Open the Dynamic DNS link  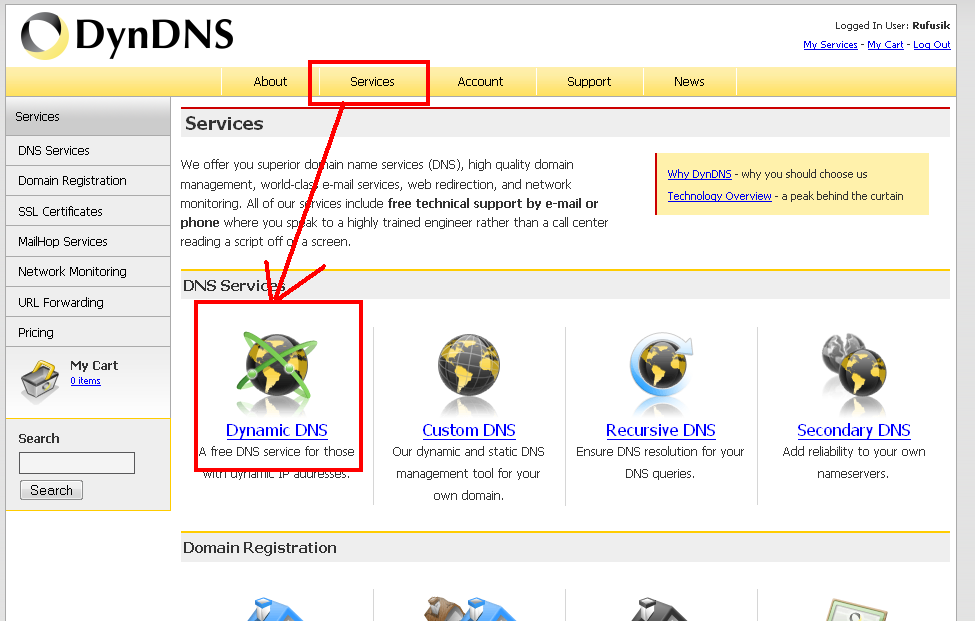pos(277,430)
